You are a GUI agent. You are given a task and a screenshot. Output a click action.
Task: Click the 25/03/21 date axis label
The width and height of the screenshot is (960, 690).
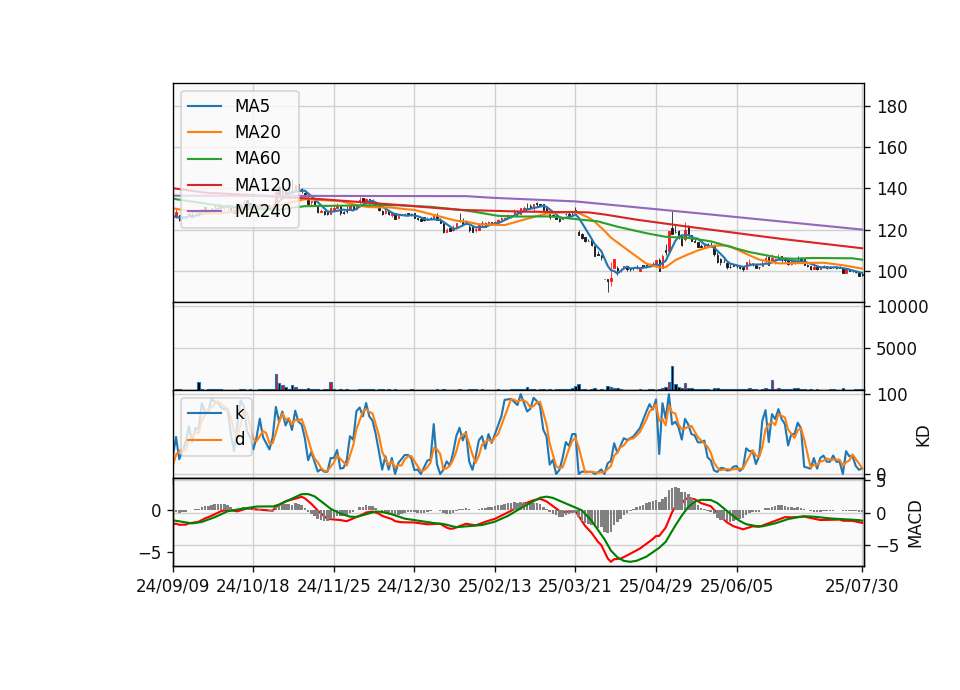[x=575, y=586]
